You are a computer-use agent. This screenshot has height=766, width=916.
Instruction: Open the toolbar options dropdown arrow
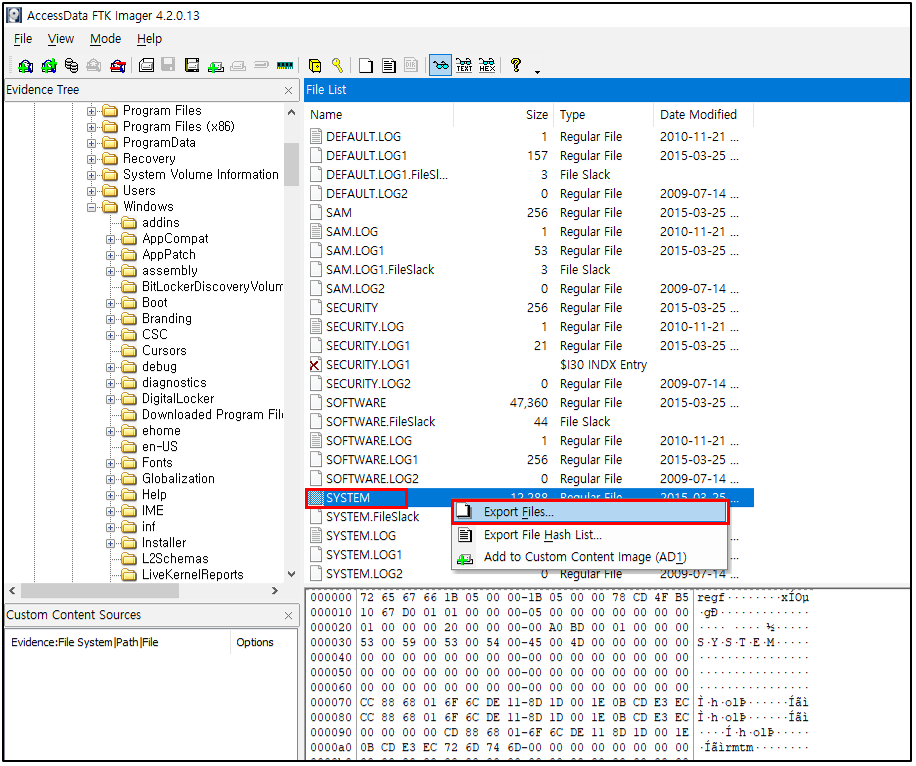point(537,72)
